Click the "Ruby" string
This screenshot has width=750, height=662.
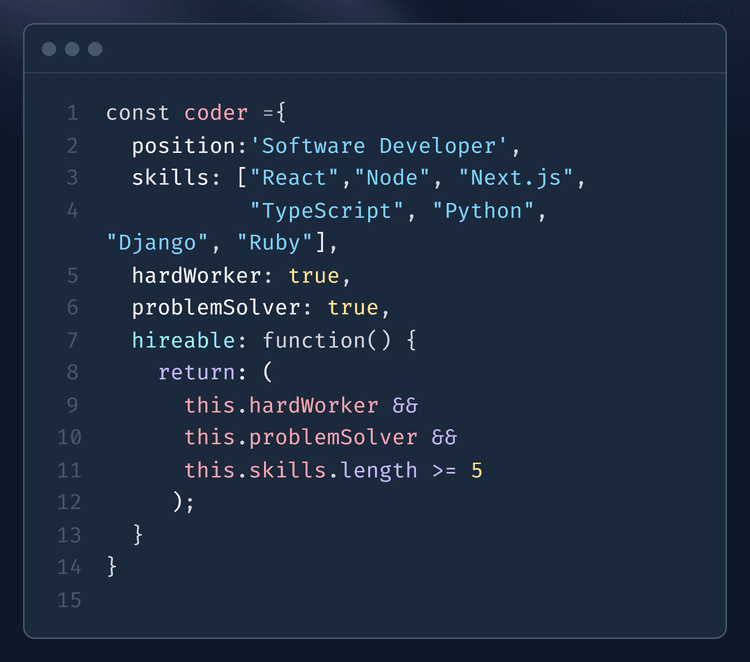pos(275,243)
